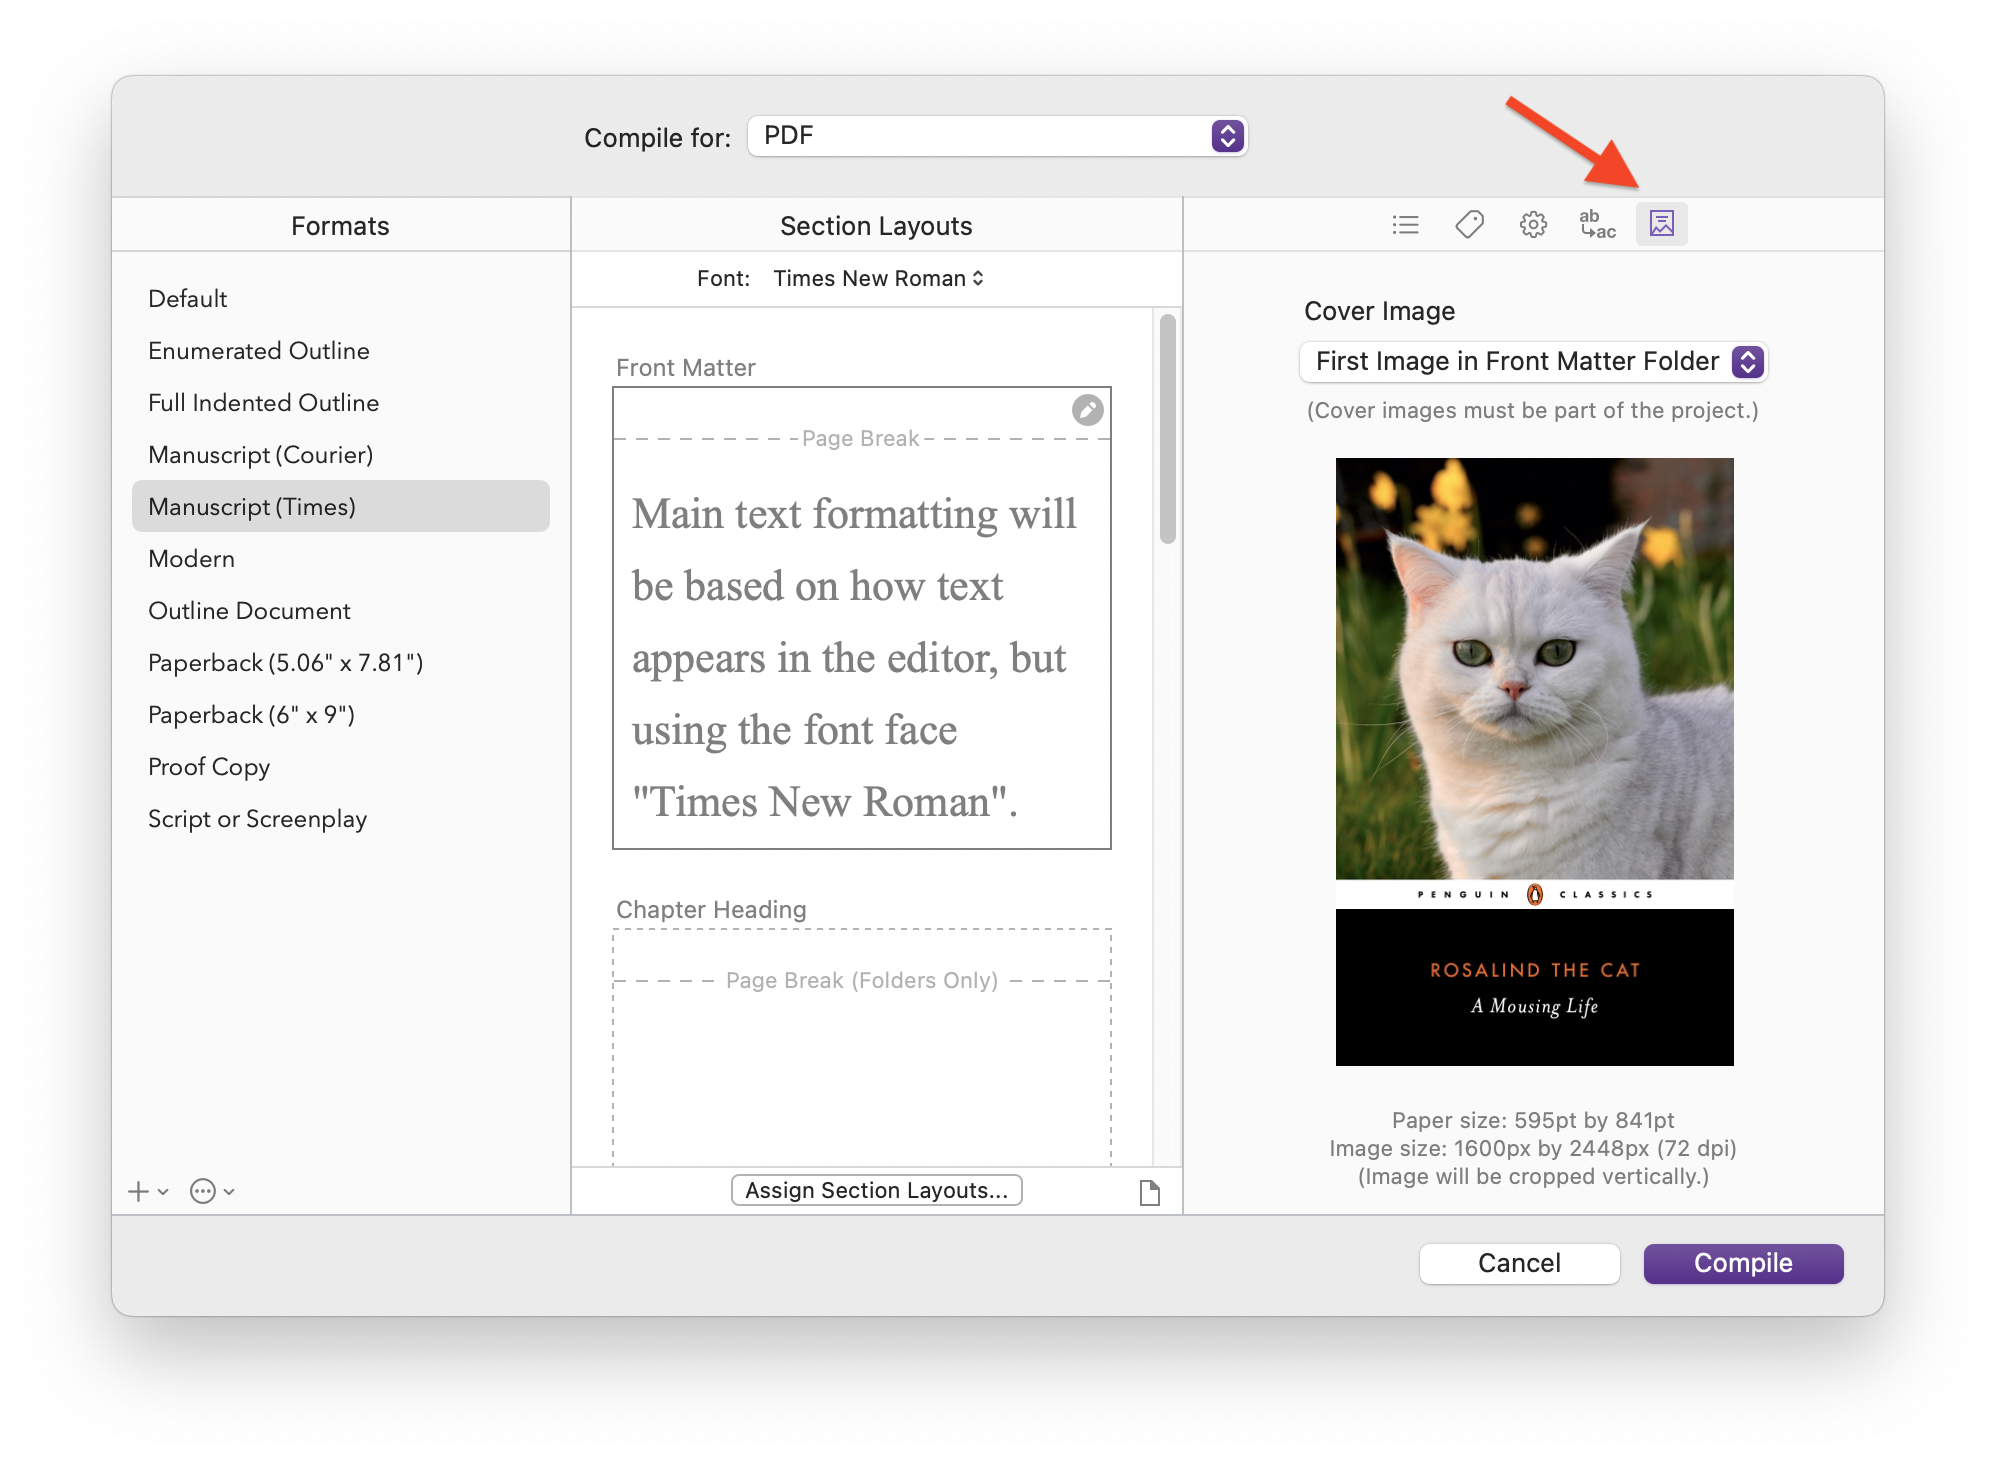Open the format actions ellipsis menu
The height and width of the screenshot is (1464, 1996).
pyautogui.click(x=203, y=1191)
